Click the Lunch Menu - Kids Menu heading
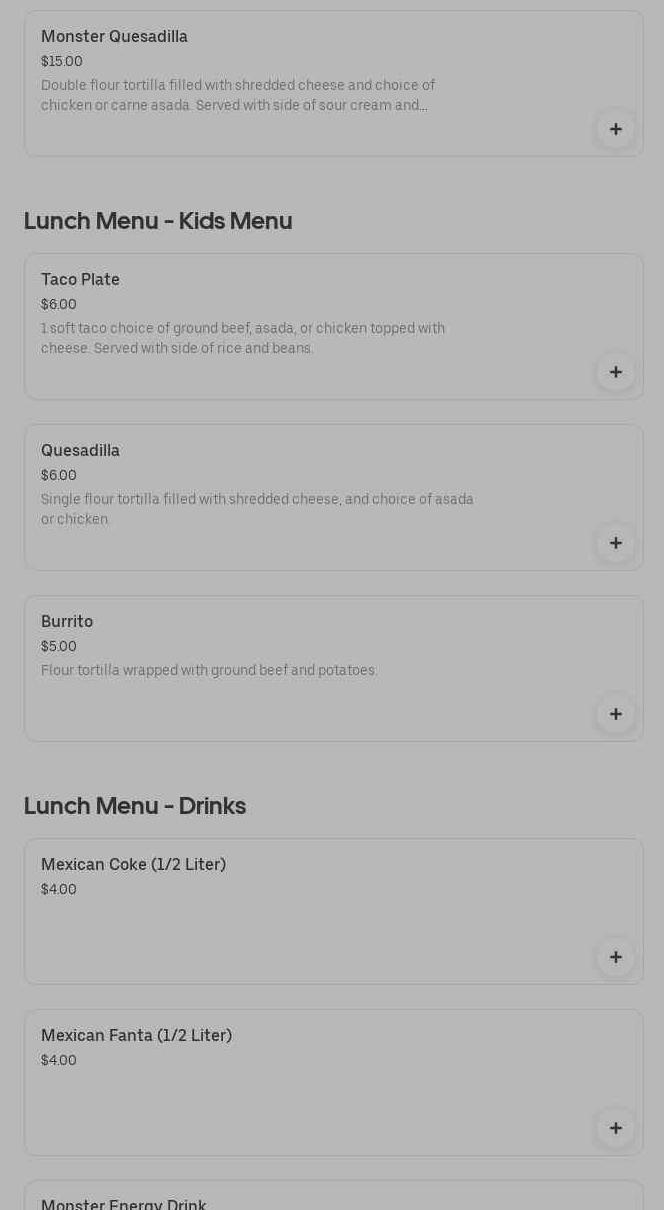 coord(158,221)
